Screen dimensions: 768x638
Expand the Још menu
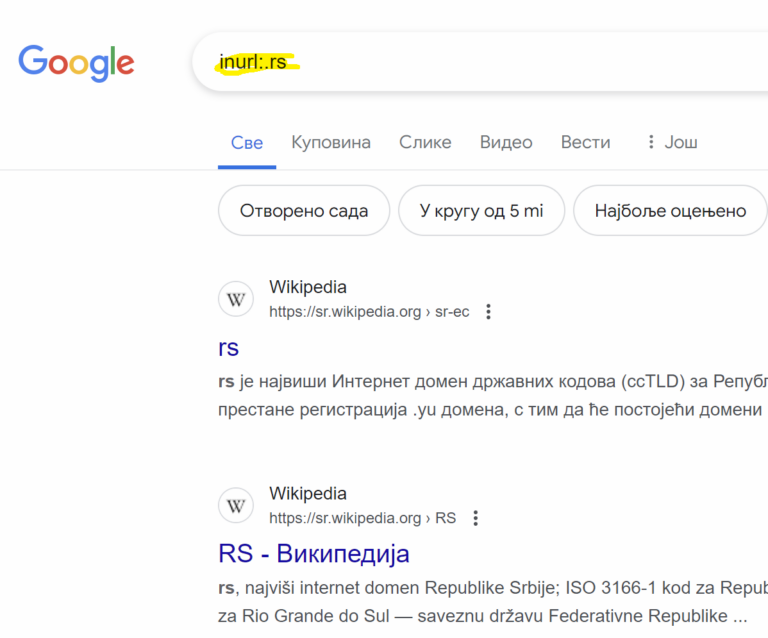[672, 142]
